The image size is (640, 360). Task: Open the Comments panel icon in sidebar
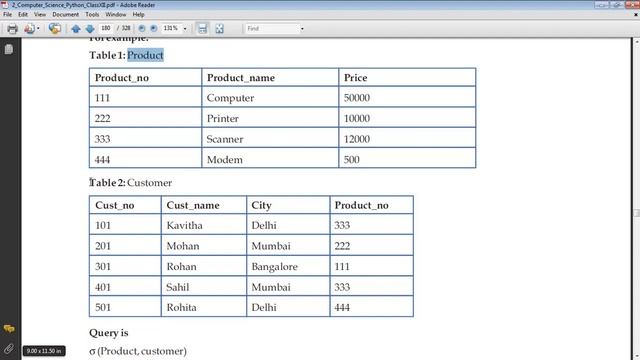9,329
